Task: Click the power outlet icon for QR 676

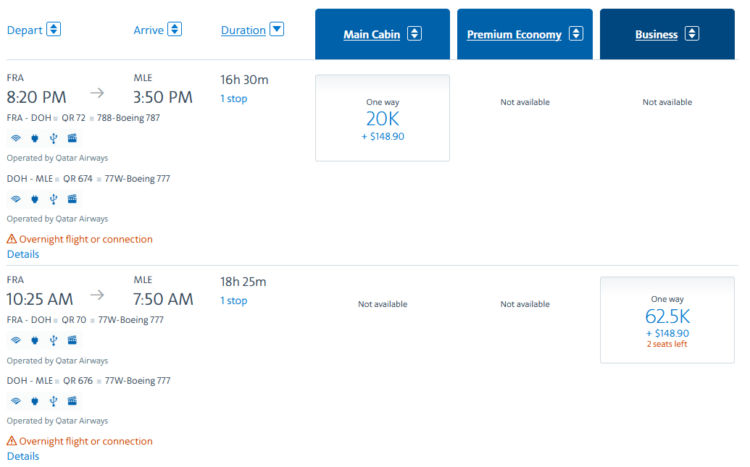Action: [34, 401]
